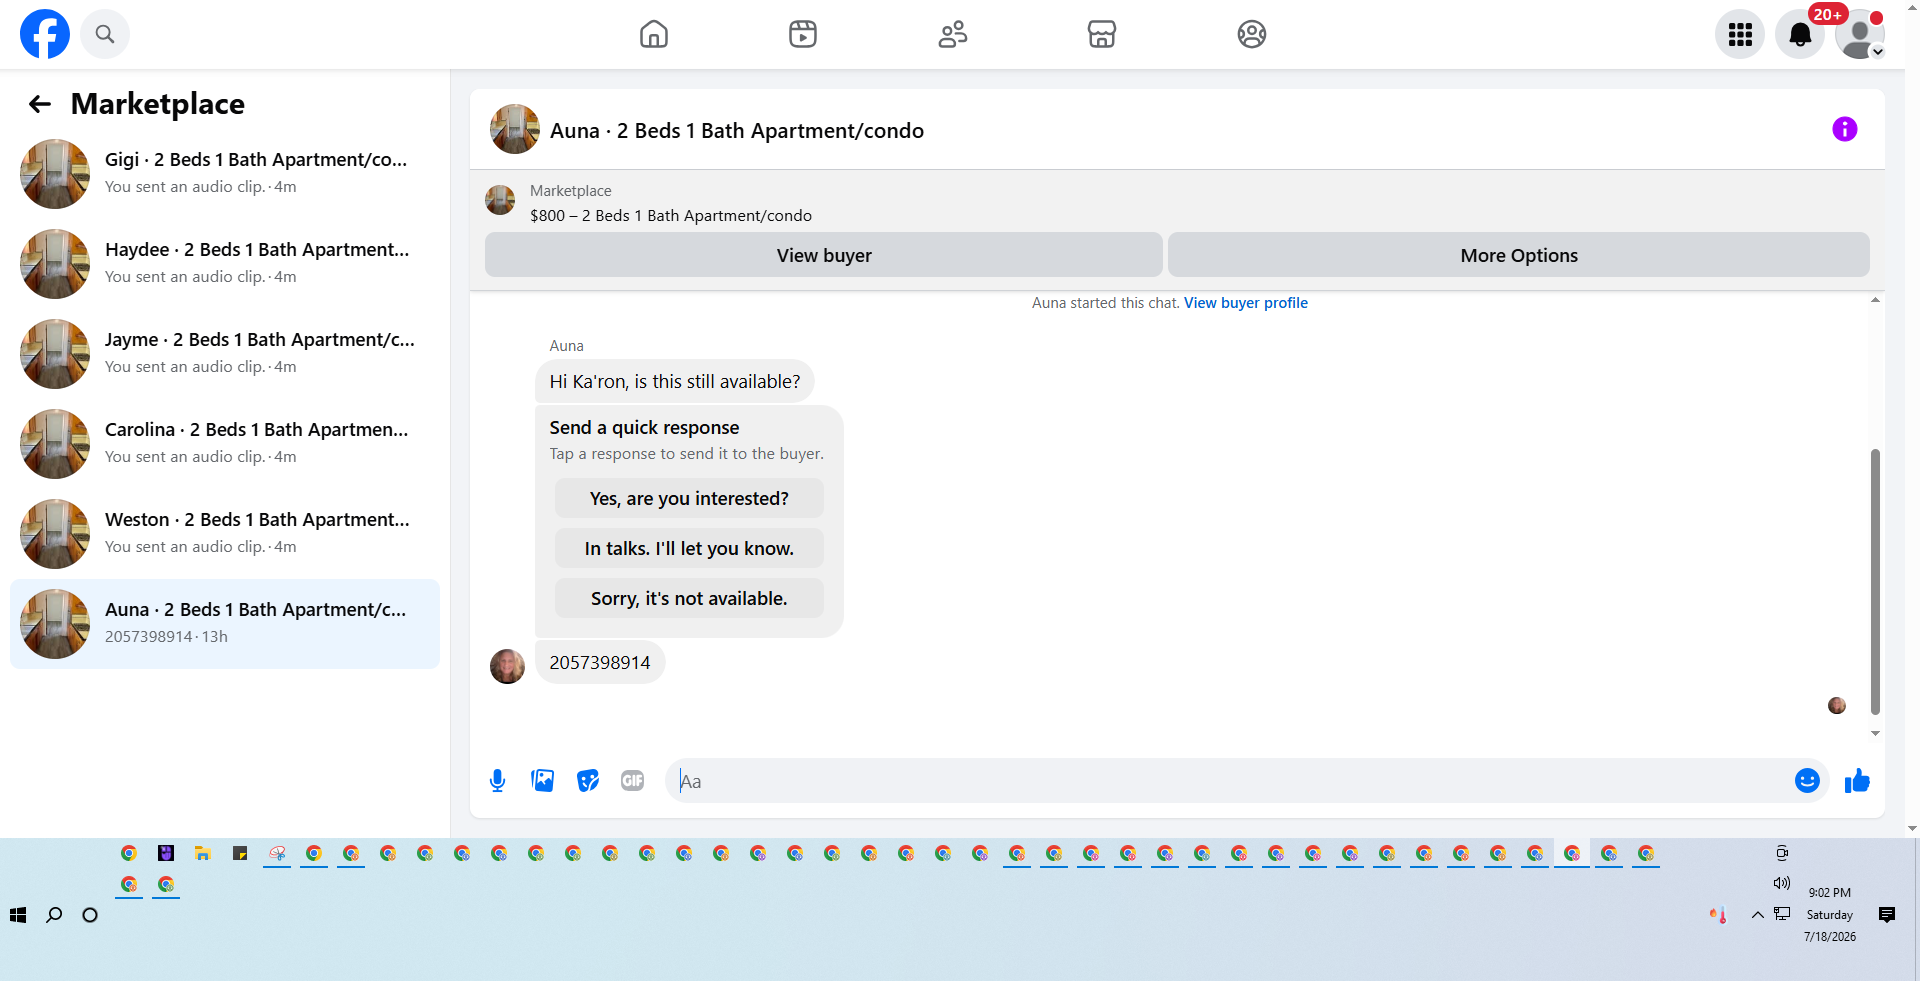Screen dimensions: 1920x981
Task: Open the Facebook menu grid icon
Action: click(x=1740, y=34)
